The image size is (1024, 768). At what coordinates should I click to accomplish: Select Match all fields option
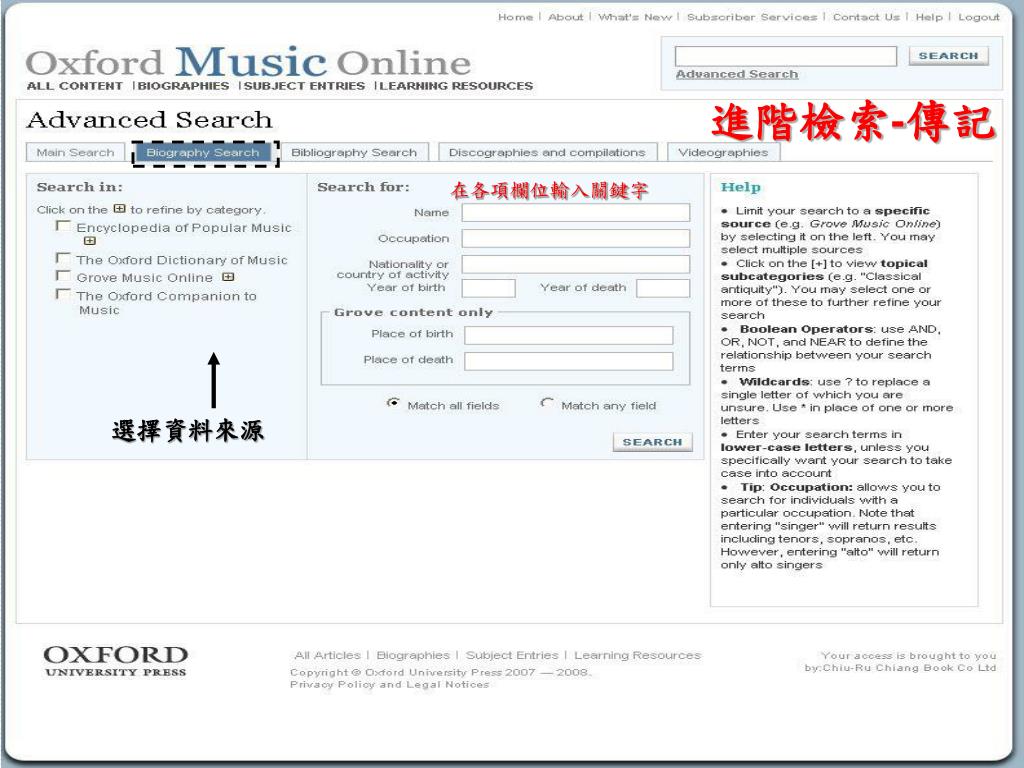coord(392,403)
